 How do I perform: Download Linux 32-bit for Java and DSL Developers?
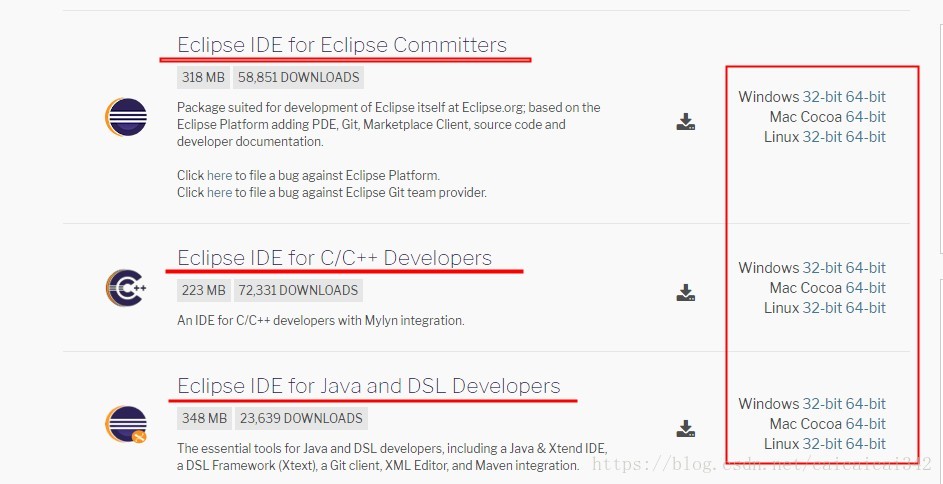[822, 444]
